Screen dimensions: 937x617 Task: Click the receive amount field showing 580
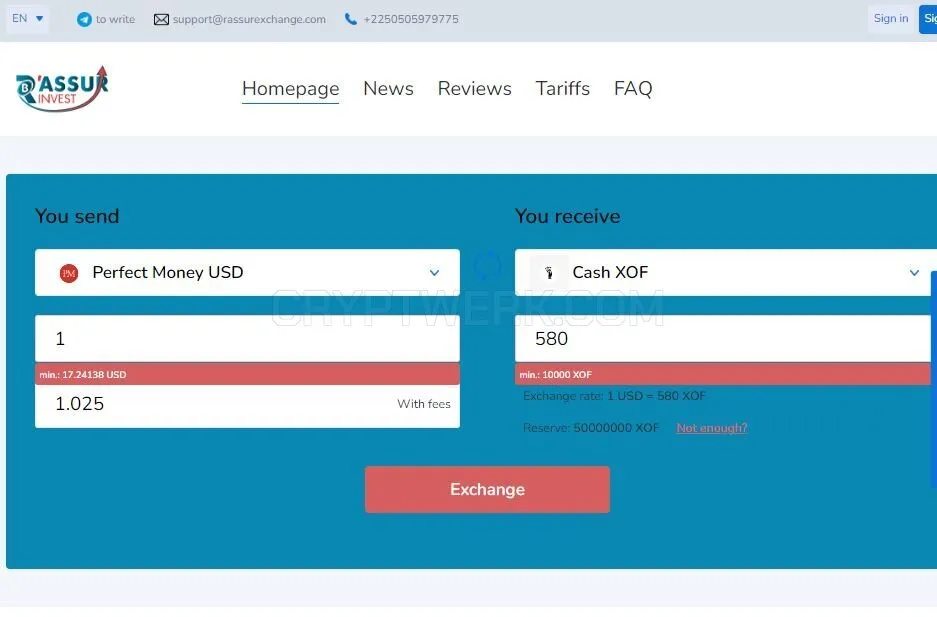pos(722,339)
